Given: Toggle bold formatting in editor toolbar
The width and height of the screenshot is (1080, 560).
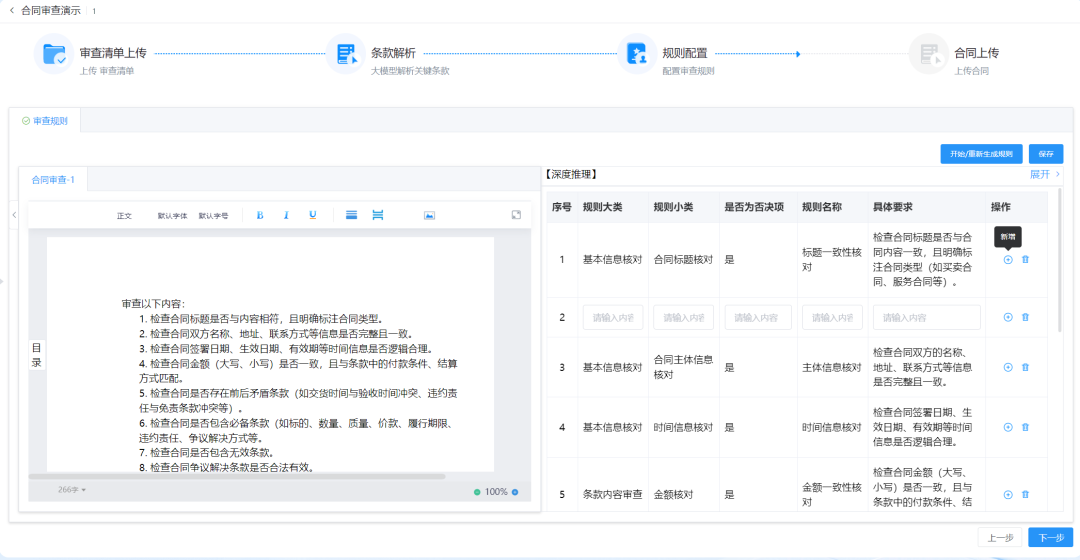Looking at the screenshot, I should point(260,215).
